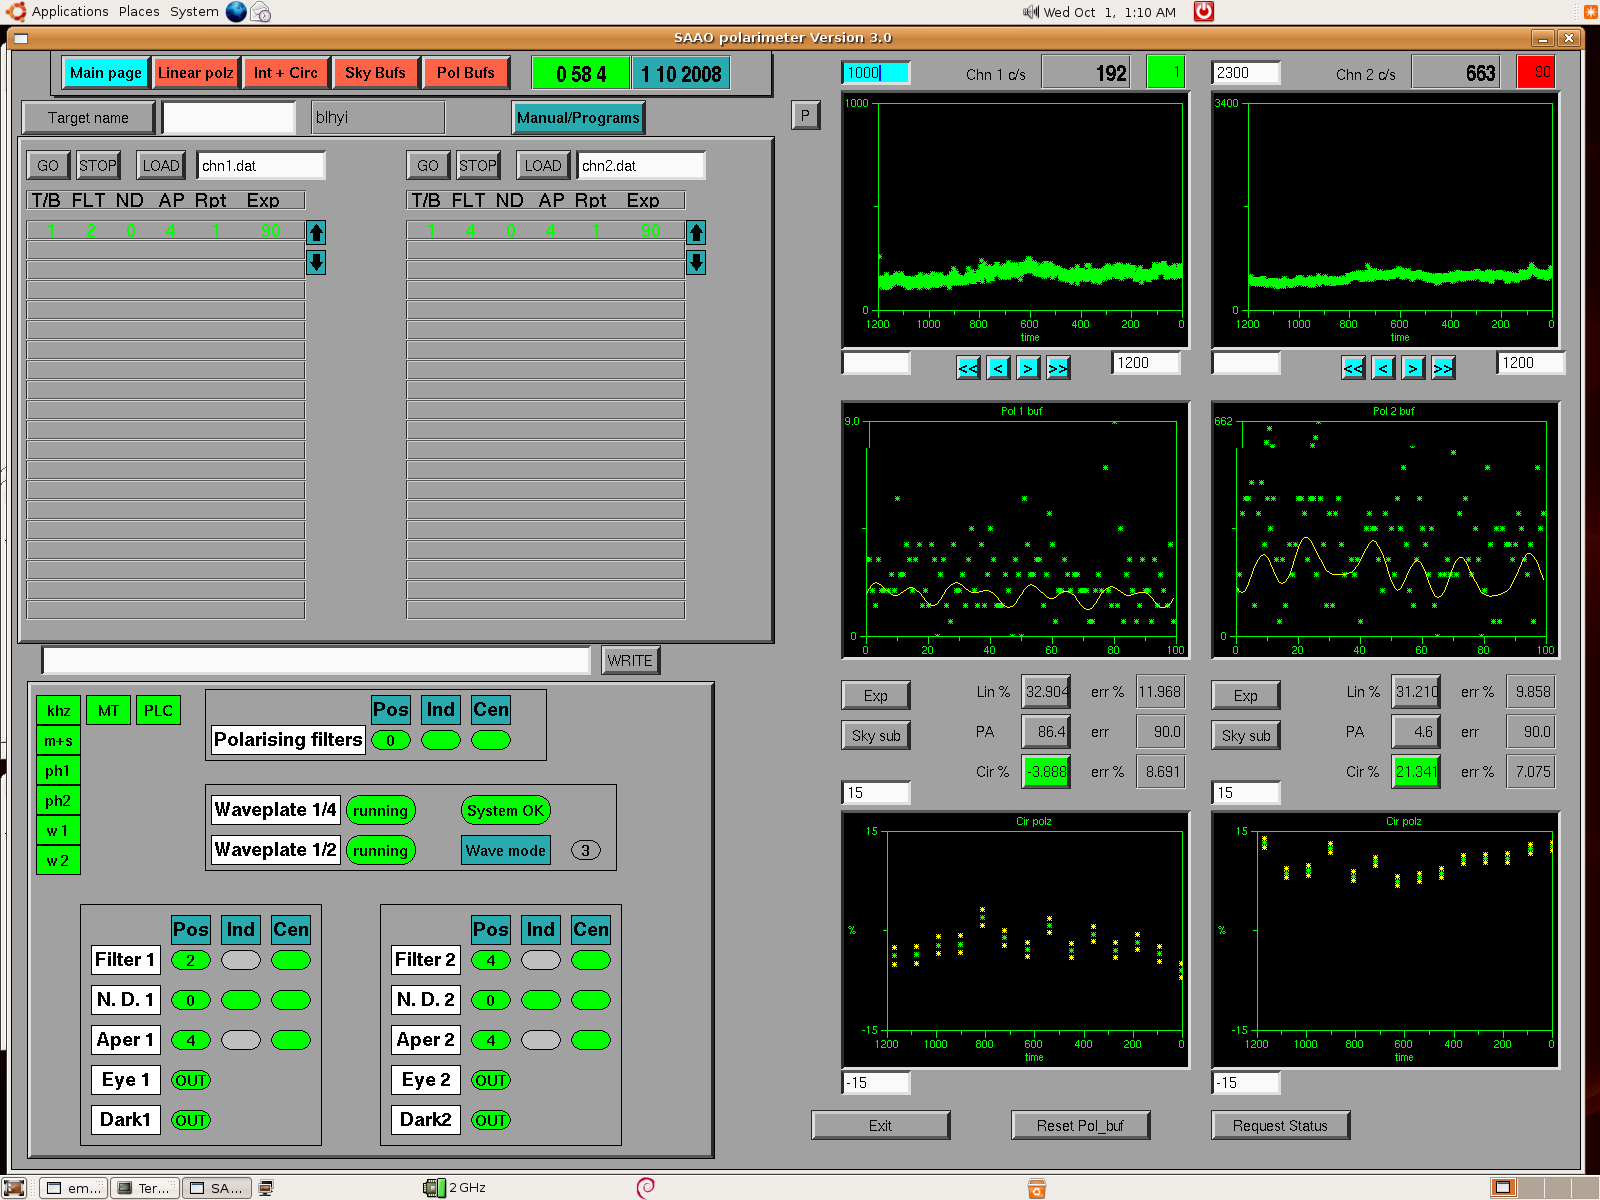Click the Request Status button
The height and width of the screenshot is (1200, 1600).
[x=1280, y=1126]
